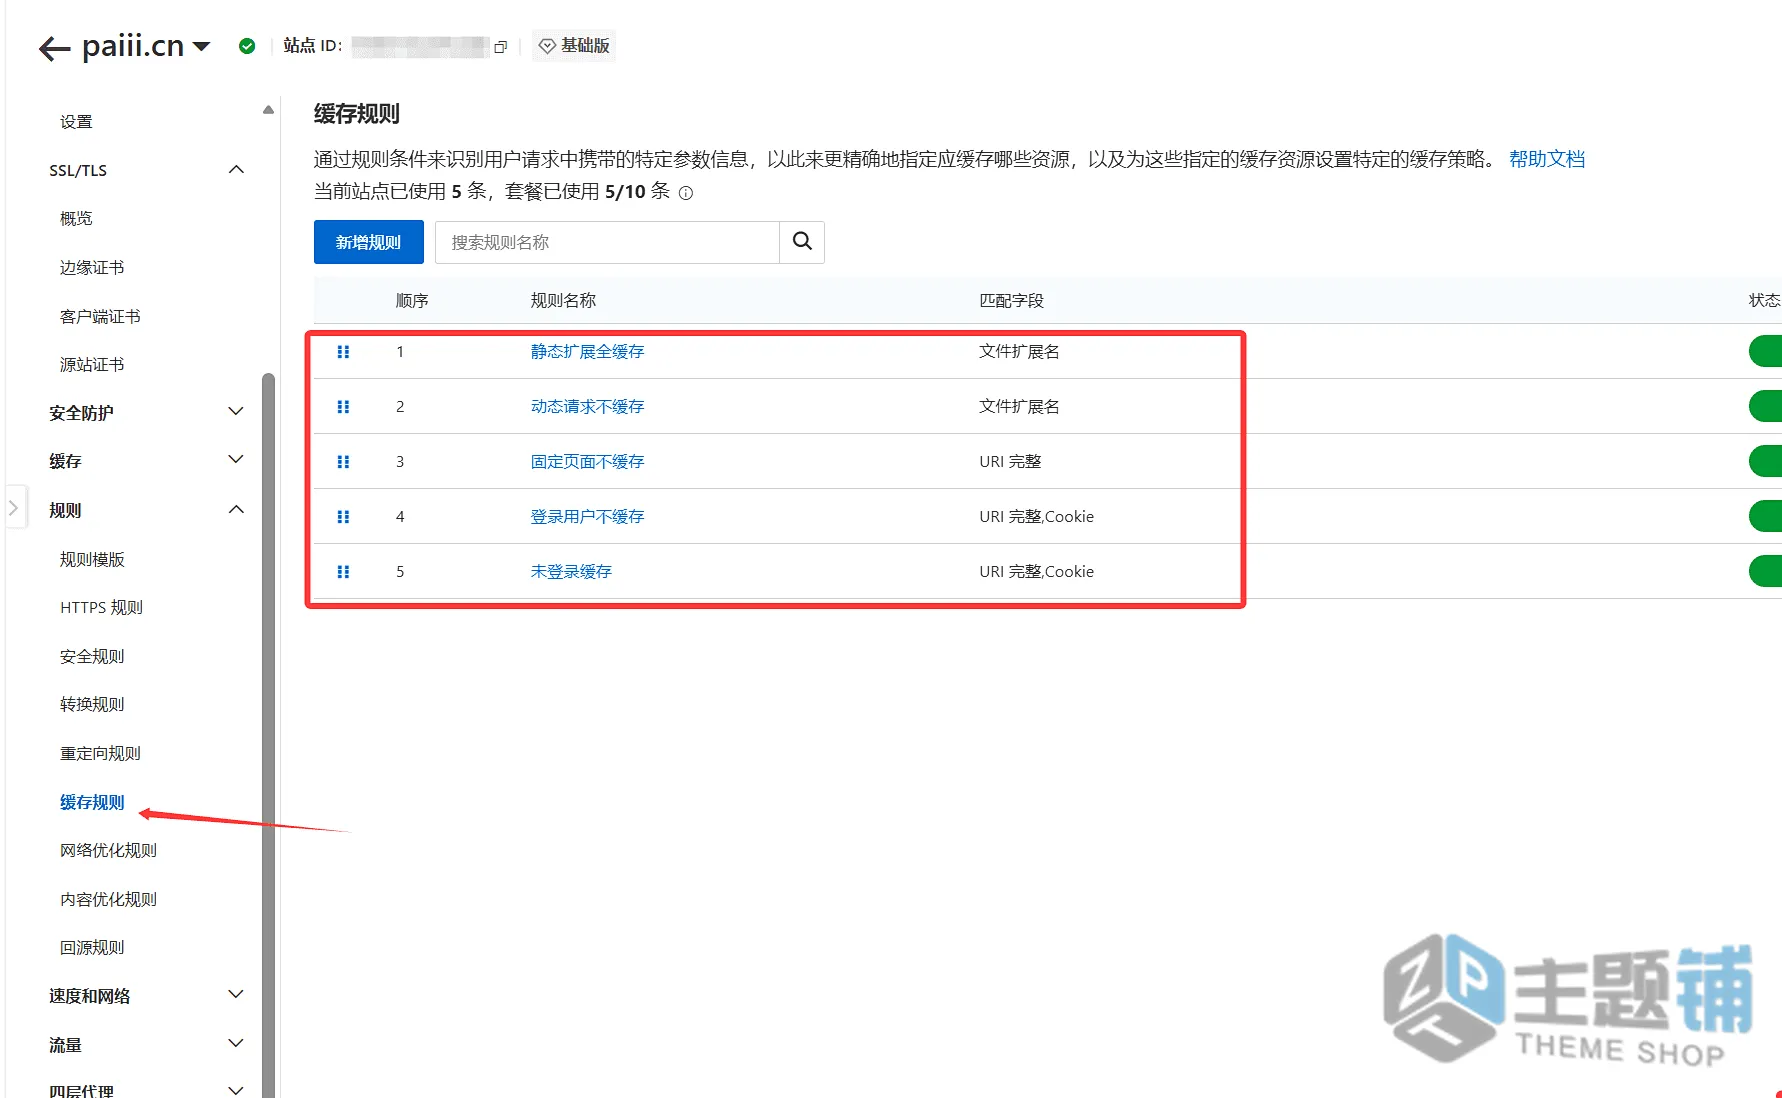
Task: Toggle status switch for 登录用户不缓存
Action: pyautogui.click(x=1766, y=516)
